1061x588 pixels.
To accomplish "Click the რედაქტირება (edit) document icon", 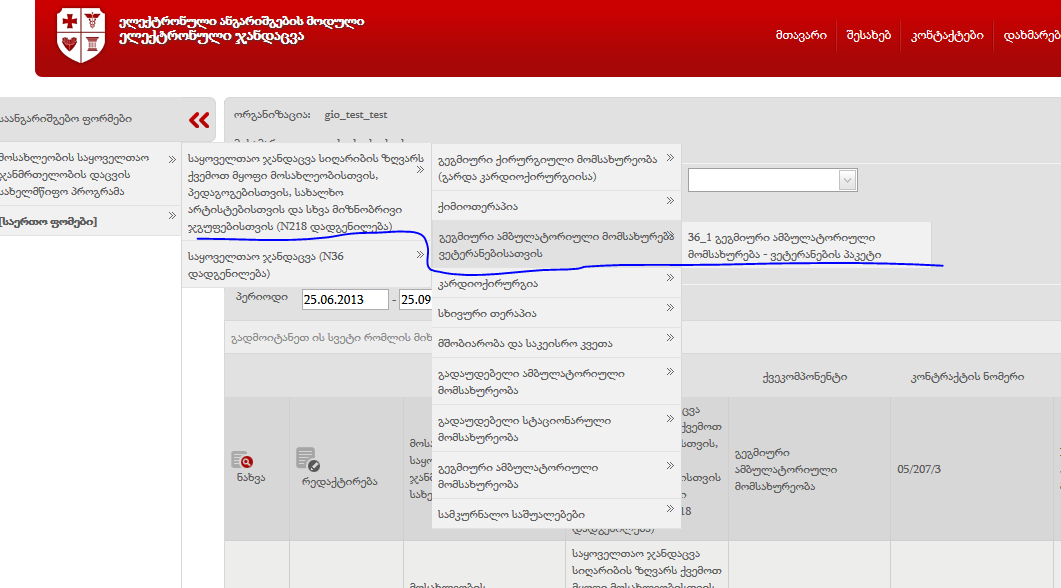I will (x=308, y=460).
